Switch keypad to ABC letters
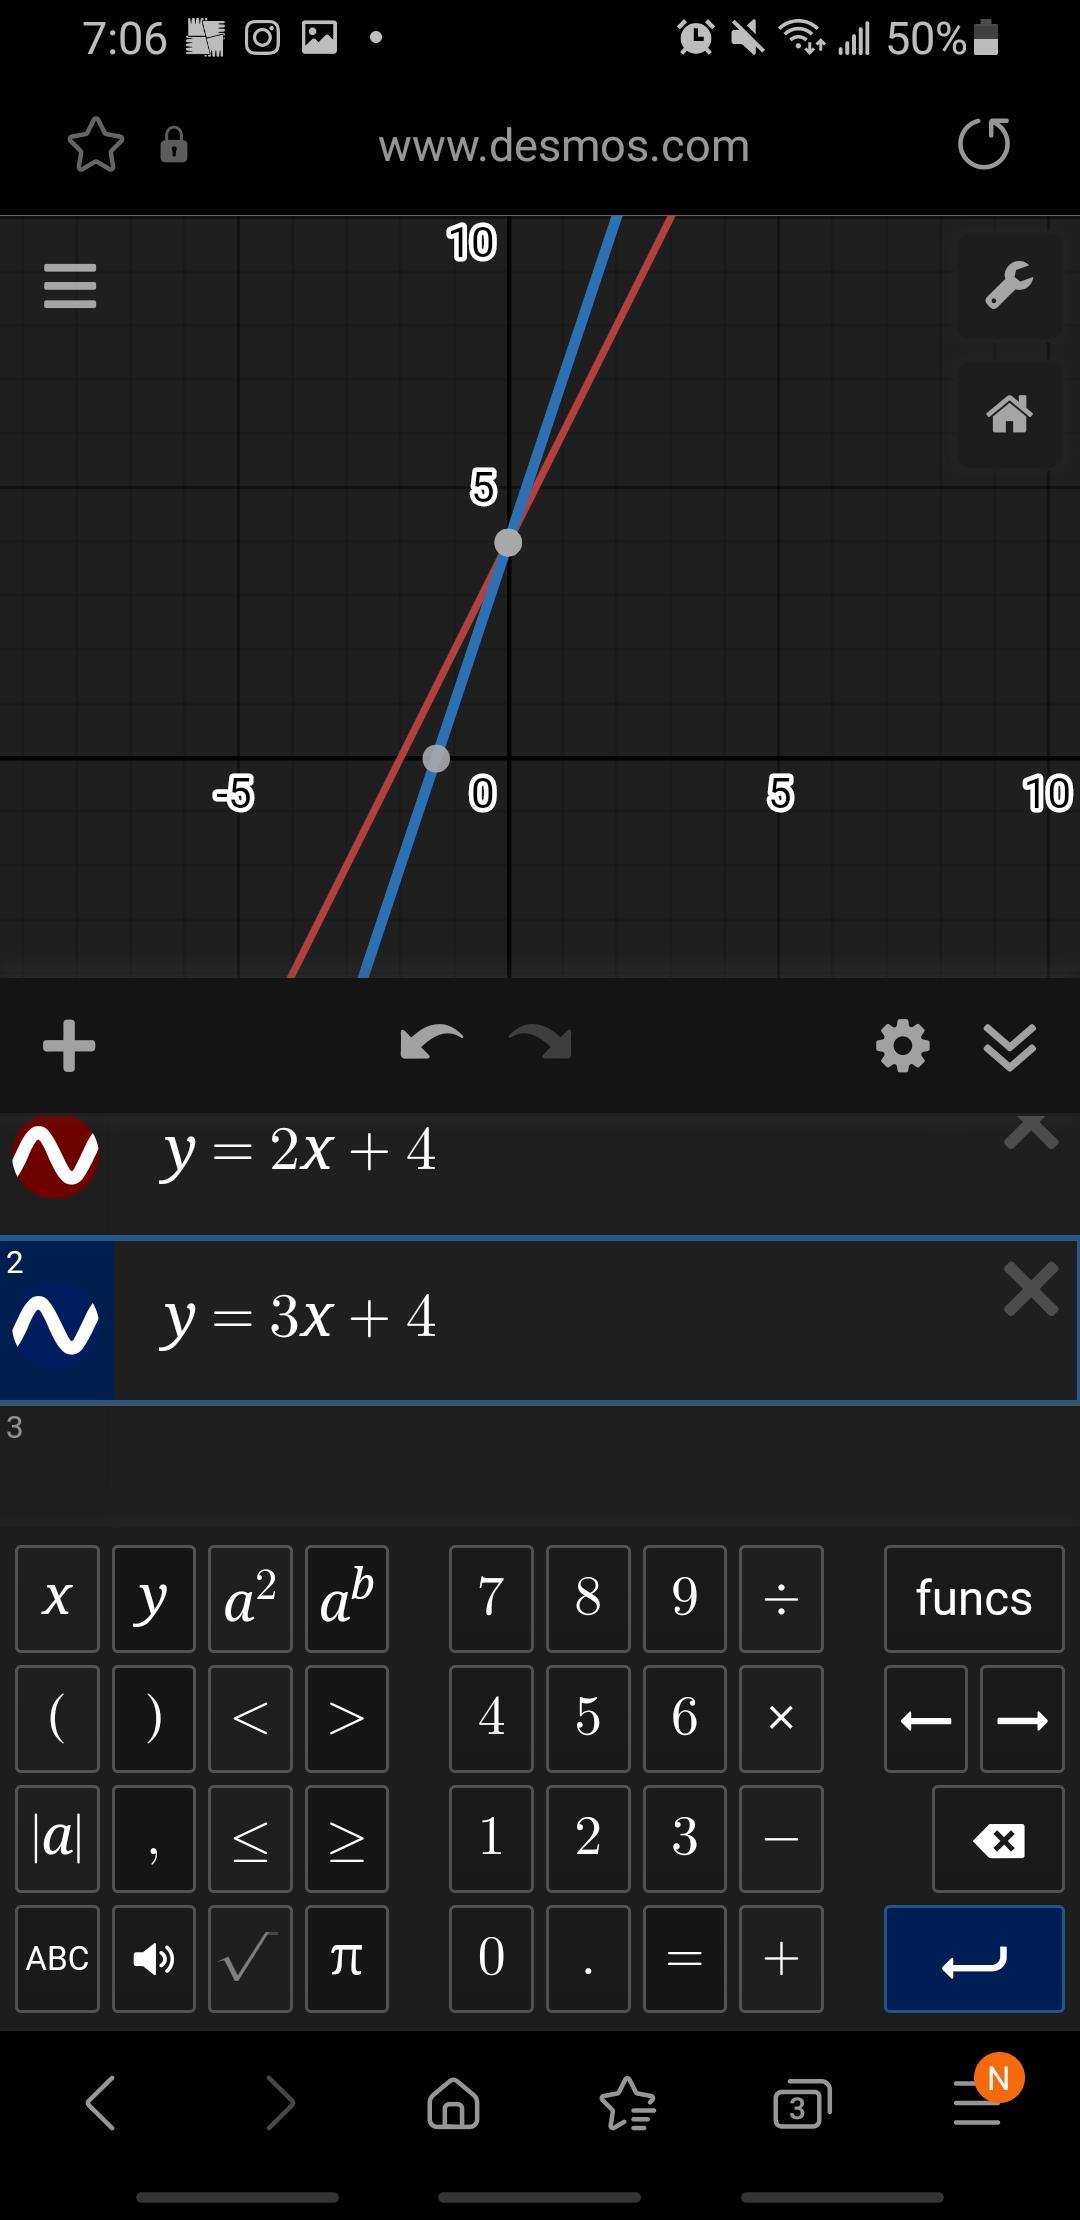 click(57, 1958)
